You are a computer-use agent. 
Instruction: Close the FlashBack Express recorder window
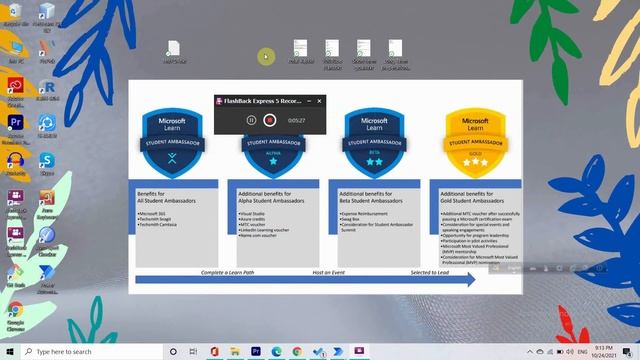[319, 101]
